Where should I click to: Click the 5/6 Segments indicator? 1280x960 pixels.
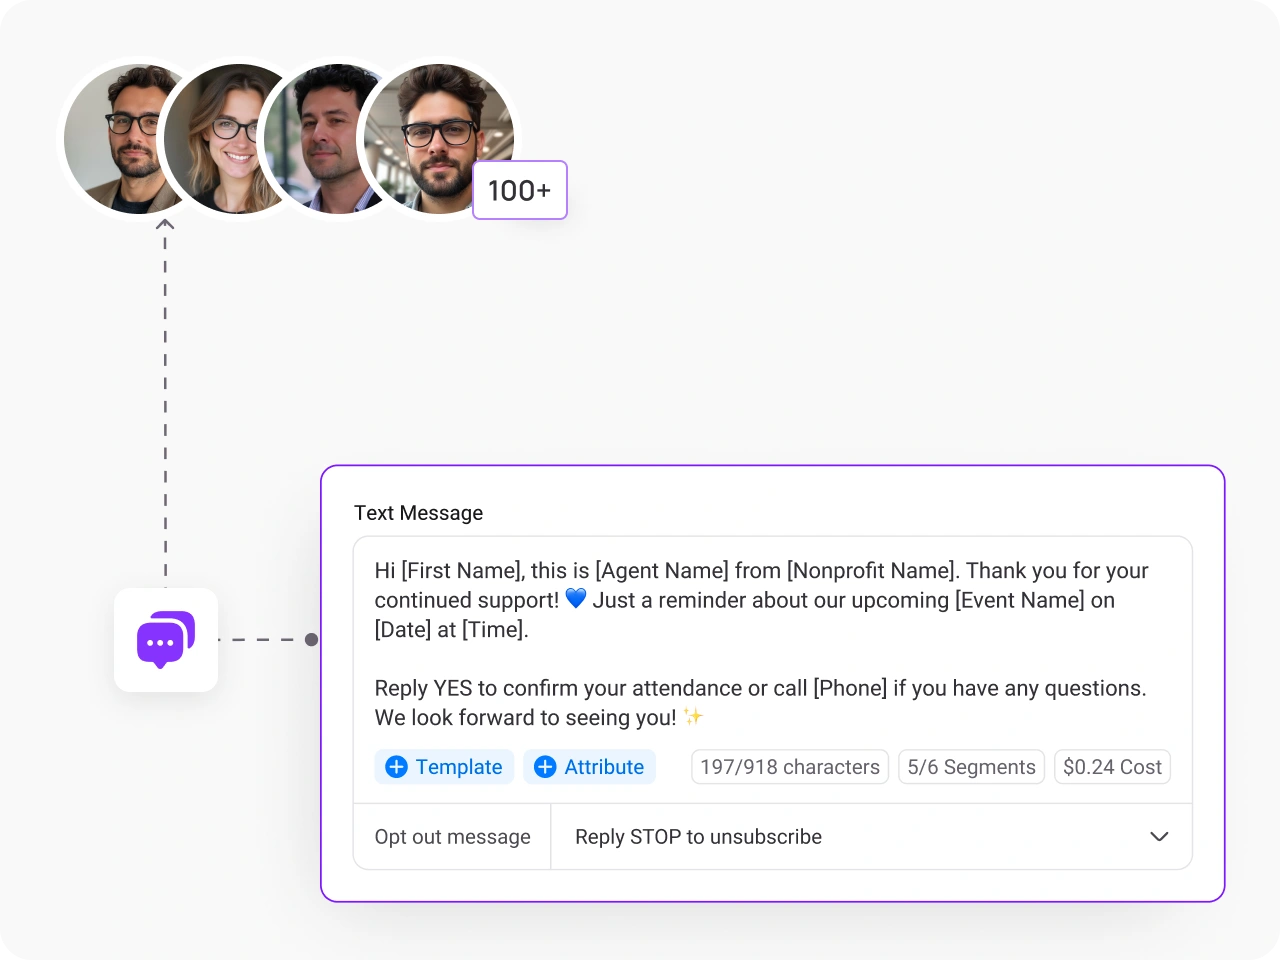(x=971, y=767)
